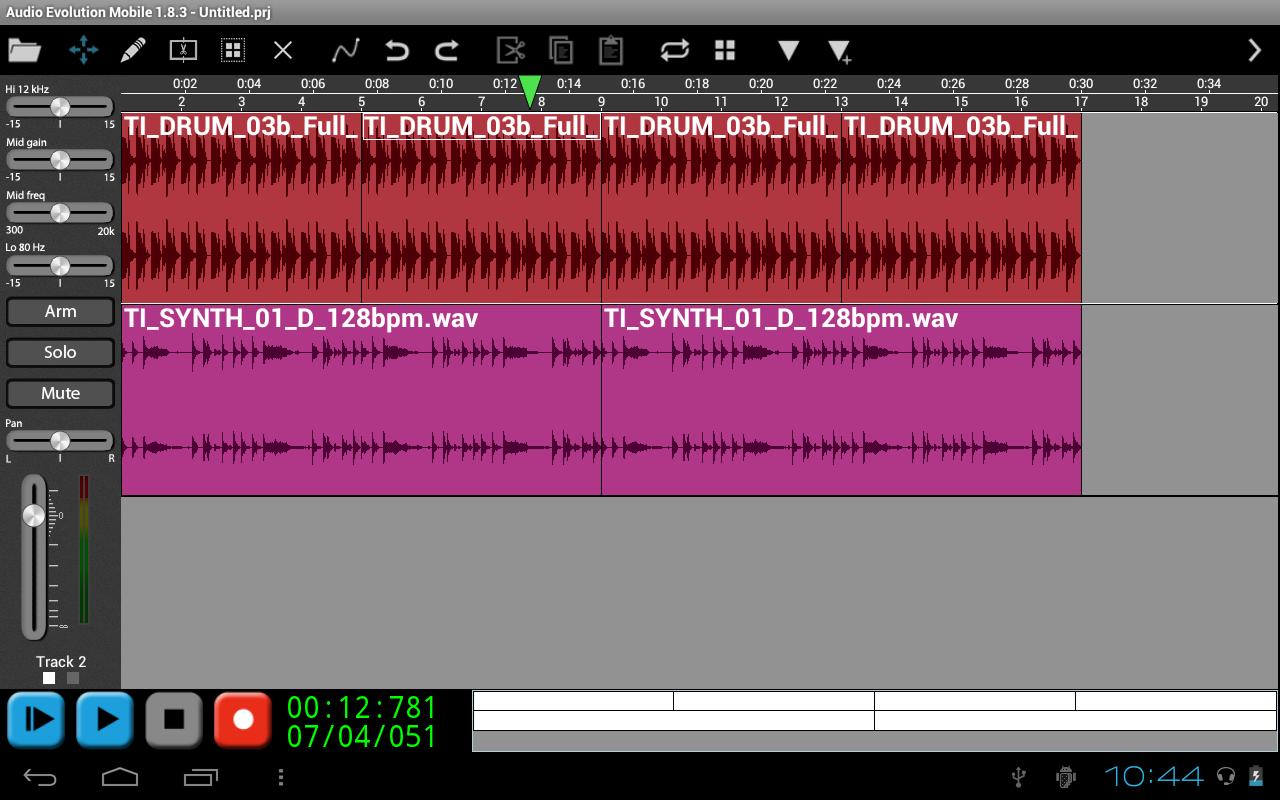Open project with the folder icon
The image size is (1280, 800).
[x=24, y=50]
